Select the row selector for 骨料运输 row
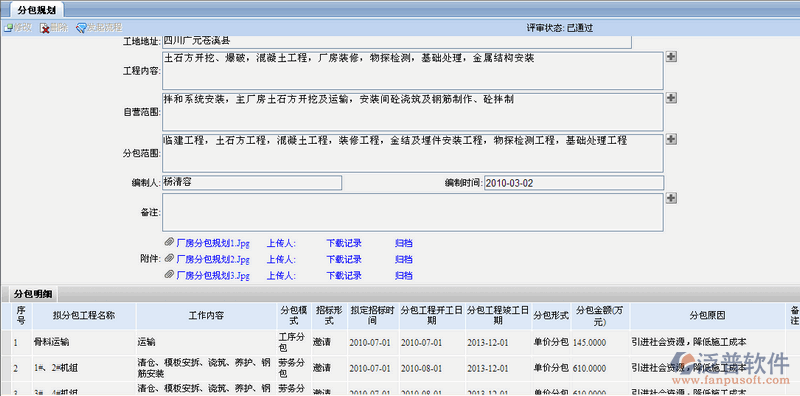 tap(6, 342)
